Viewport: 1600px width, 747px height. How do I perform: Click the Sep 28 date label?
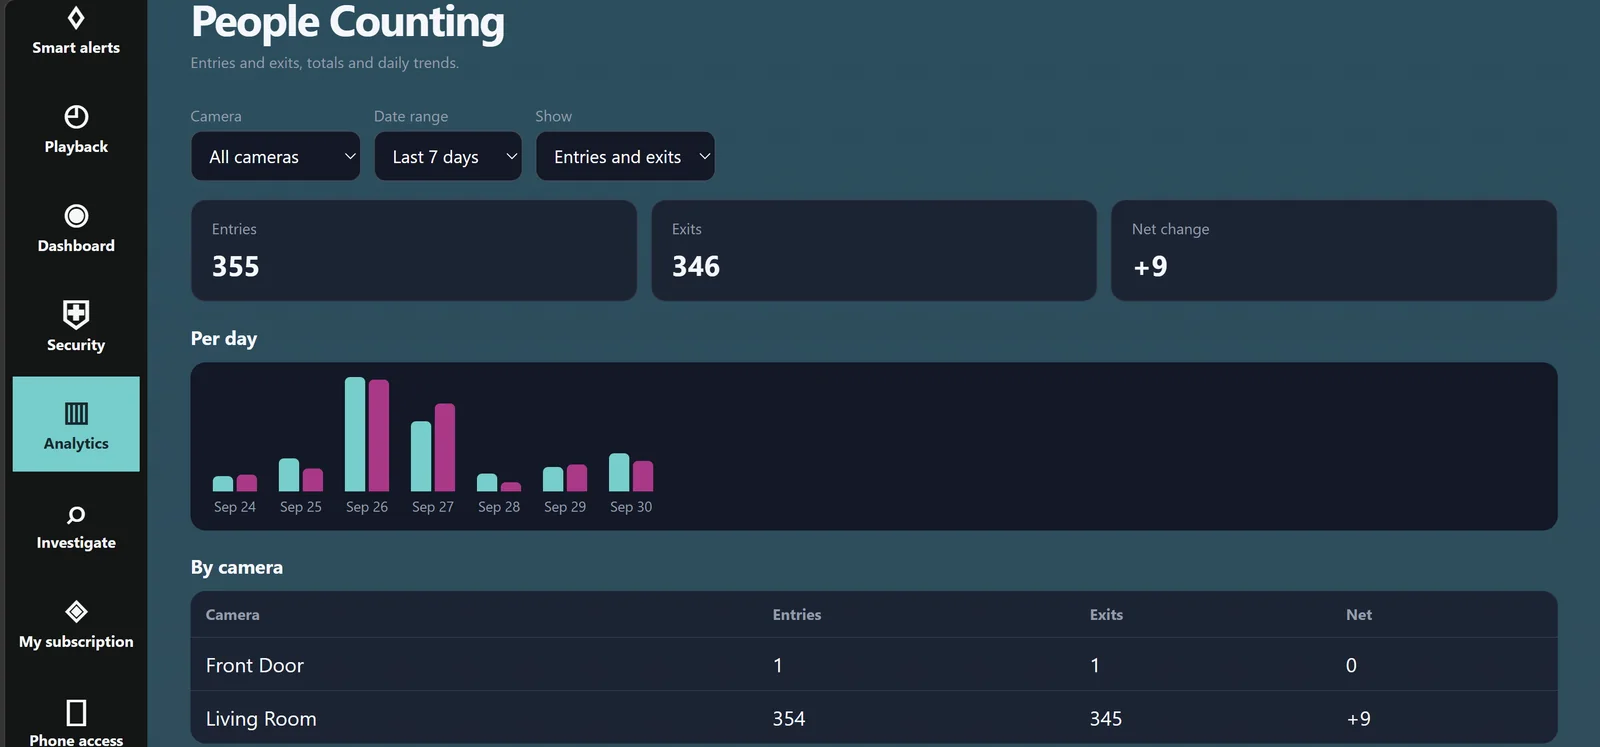click(x=499, y=507)
